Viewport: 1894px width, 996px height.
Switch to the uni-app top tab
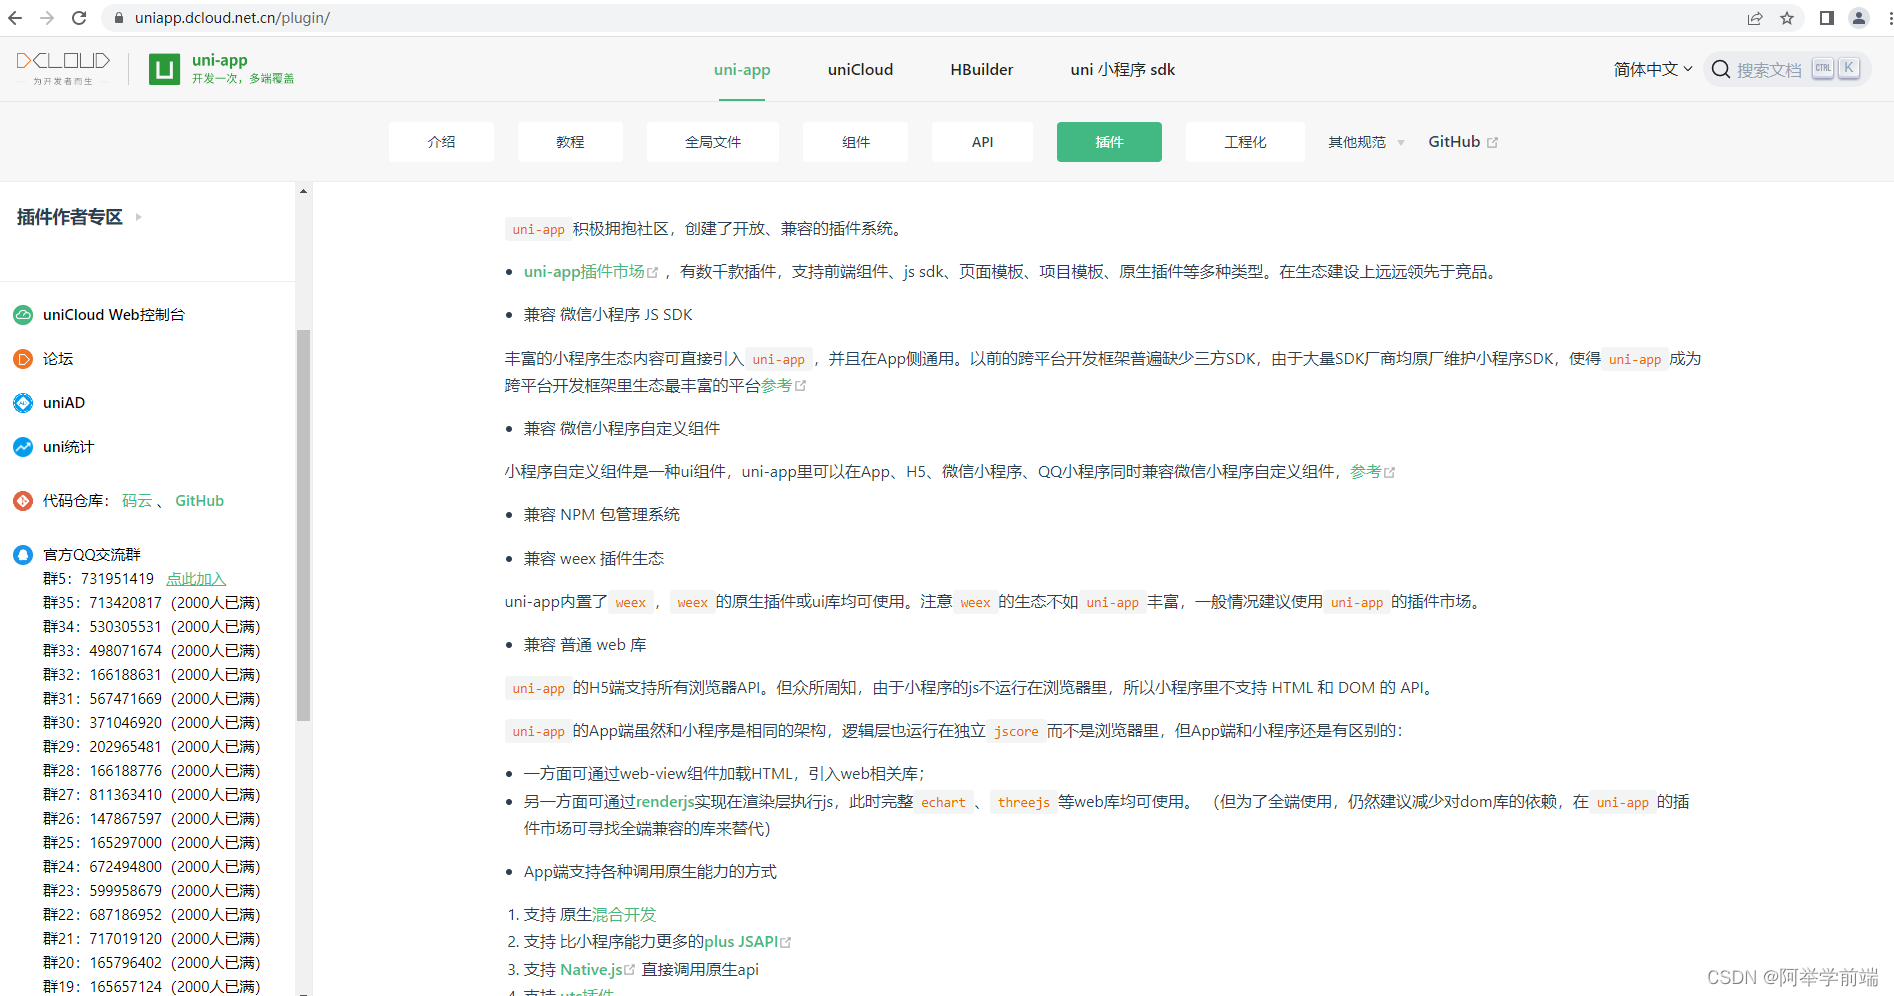click(742, 70)
